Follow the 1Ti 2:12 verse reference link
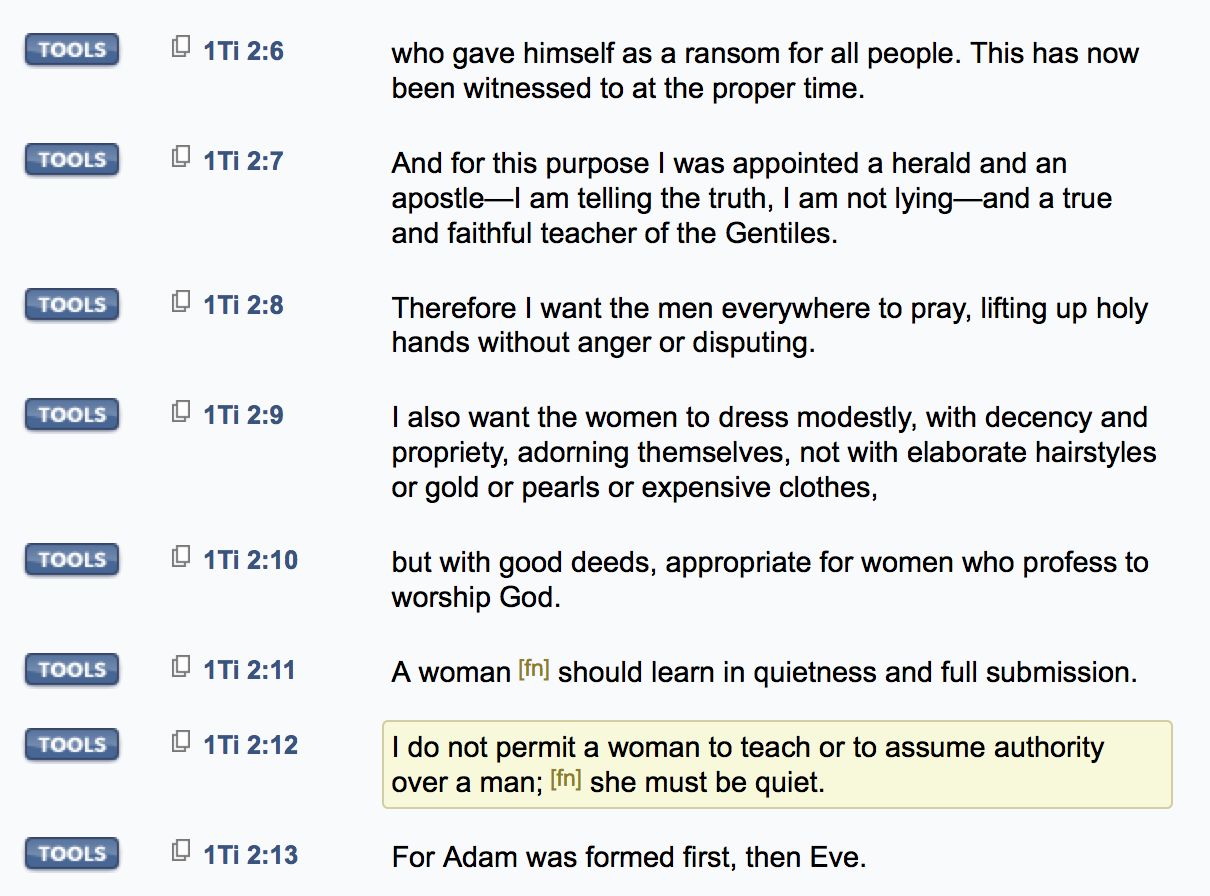The height and width of the screenshot is (896, 1210). pyautogui.click(x=251, y=745)
